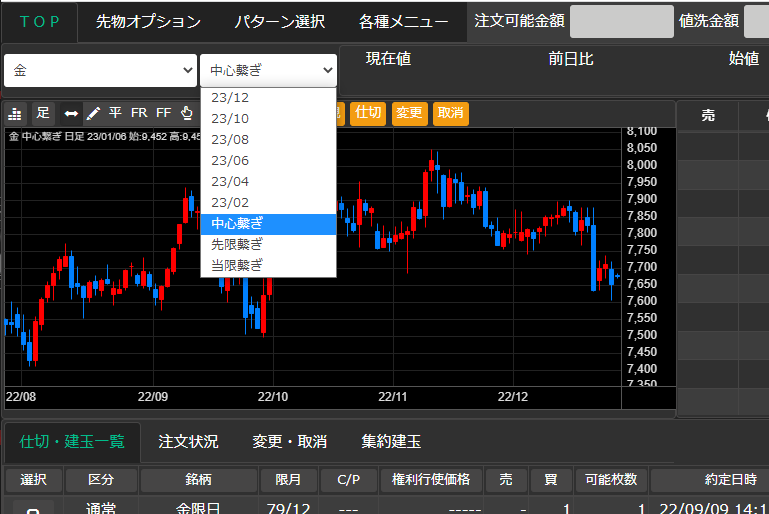The image size is (769, 514).
Task: Click the chart type bar icon
Action: (x=15, y=113)
